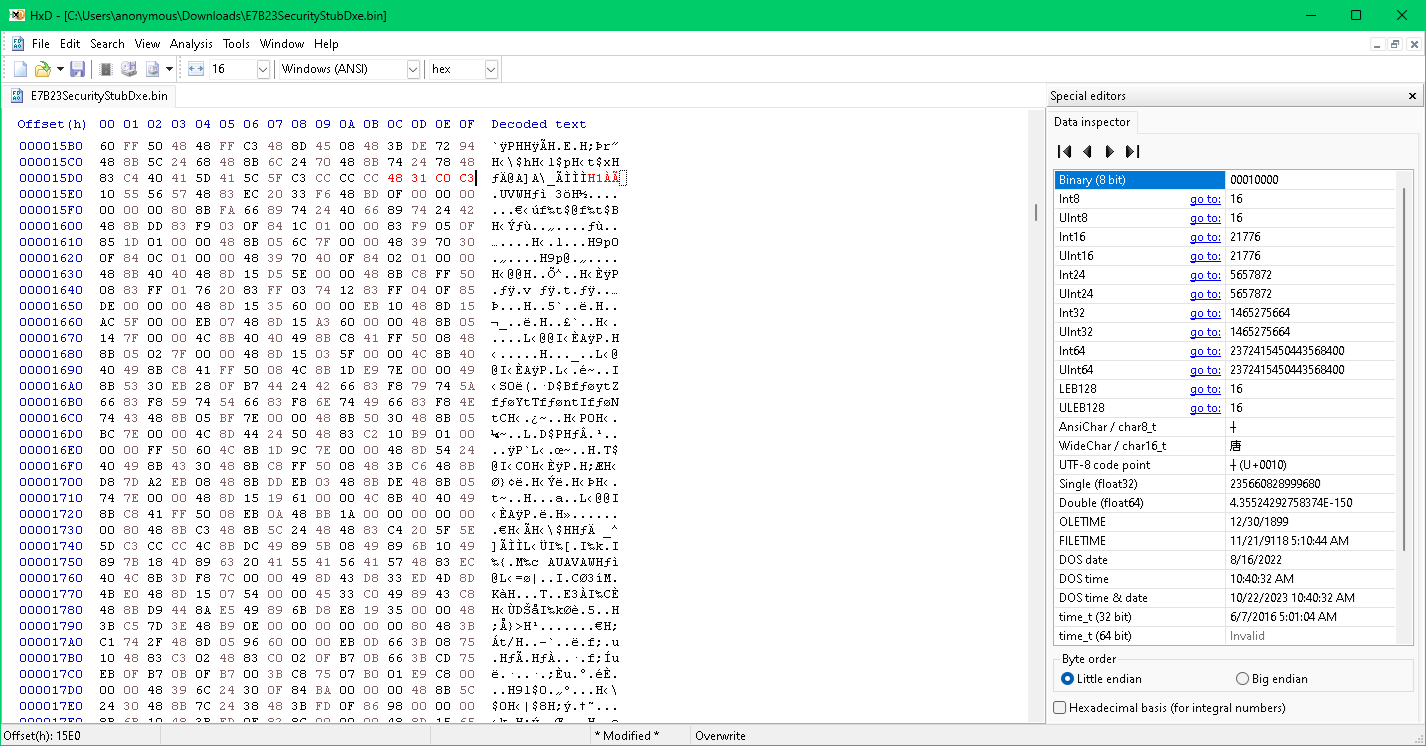
Task: Open the bytes per row combo box showing 16
Action: [240, 69]
